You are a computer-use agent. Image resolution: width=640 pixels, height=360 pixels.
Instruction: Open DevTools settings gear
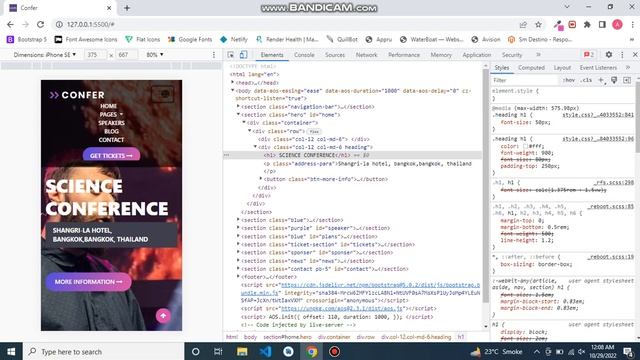tap(609, 54)
